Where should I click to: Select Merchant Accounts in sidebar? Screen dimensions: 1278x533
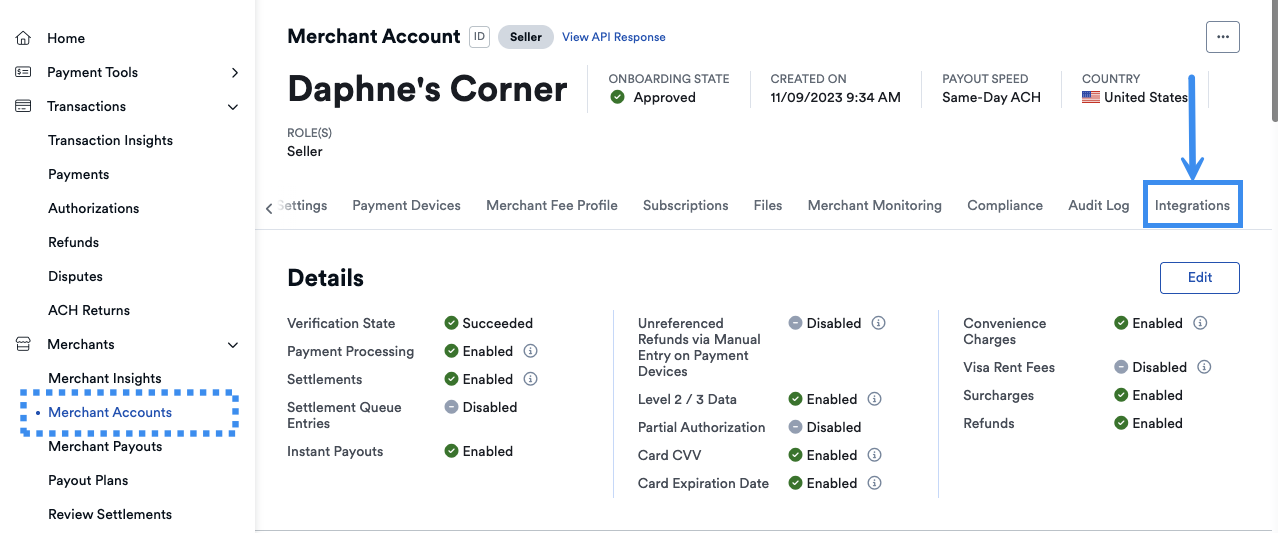pyautogui.click(x=110, y=412)
